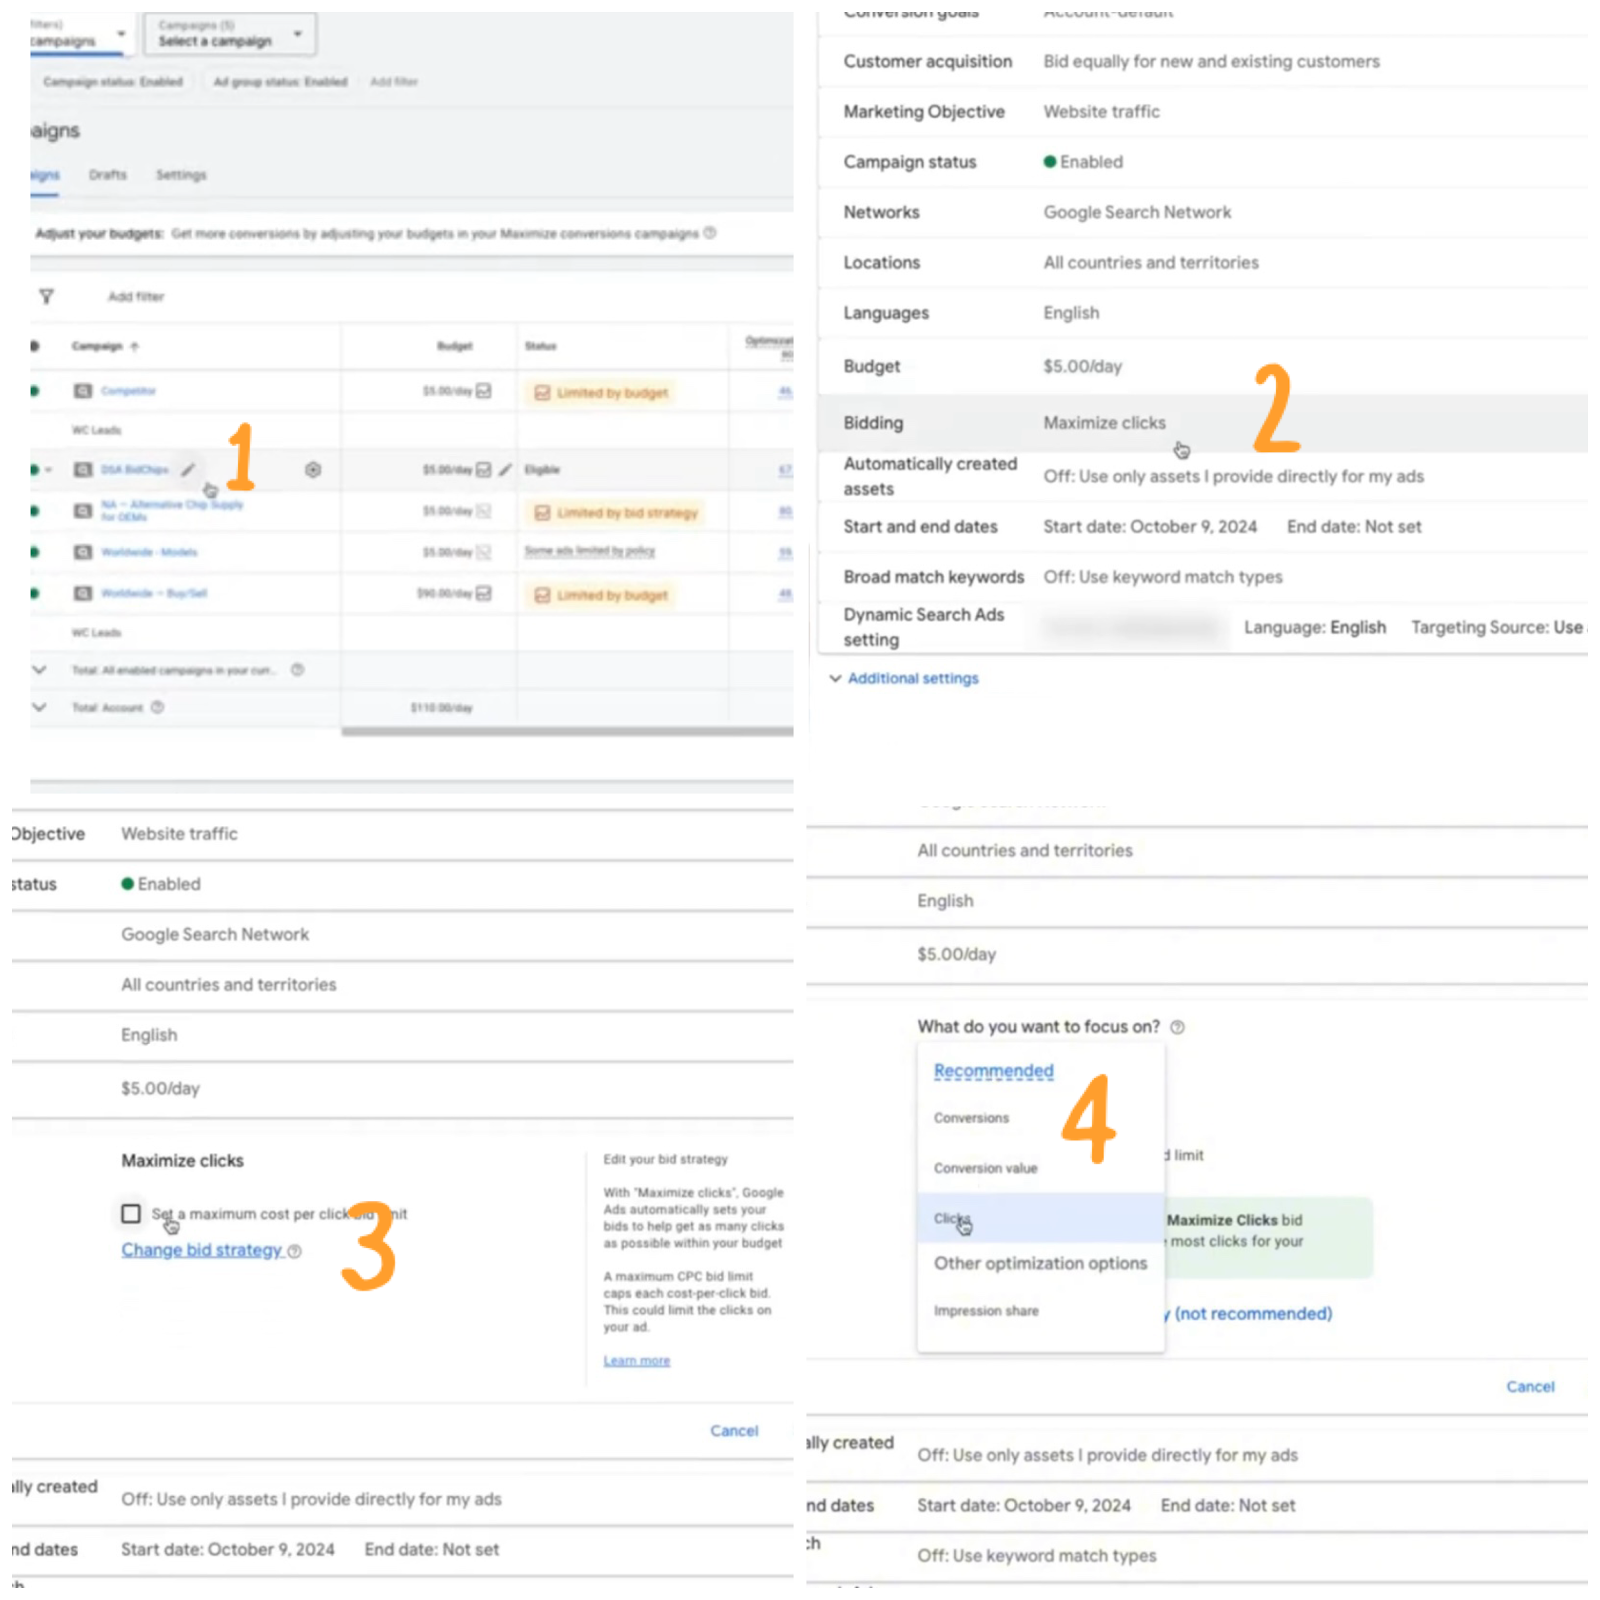Click 'Learn more' link in bid strategy help

click(636, 1361)
